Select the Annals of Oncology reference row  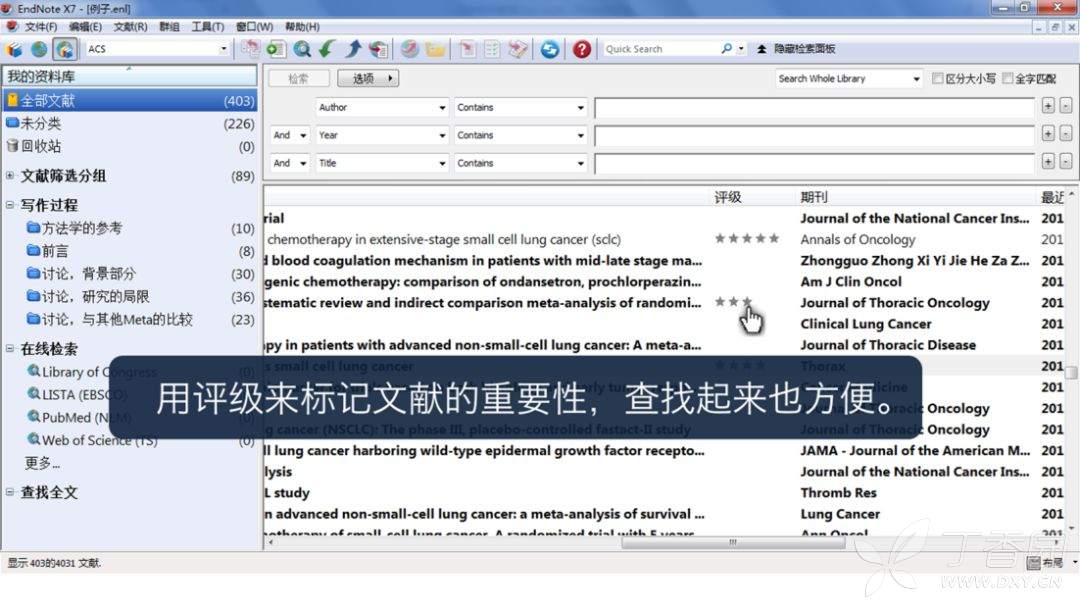pos(664,239)
